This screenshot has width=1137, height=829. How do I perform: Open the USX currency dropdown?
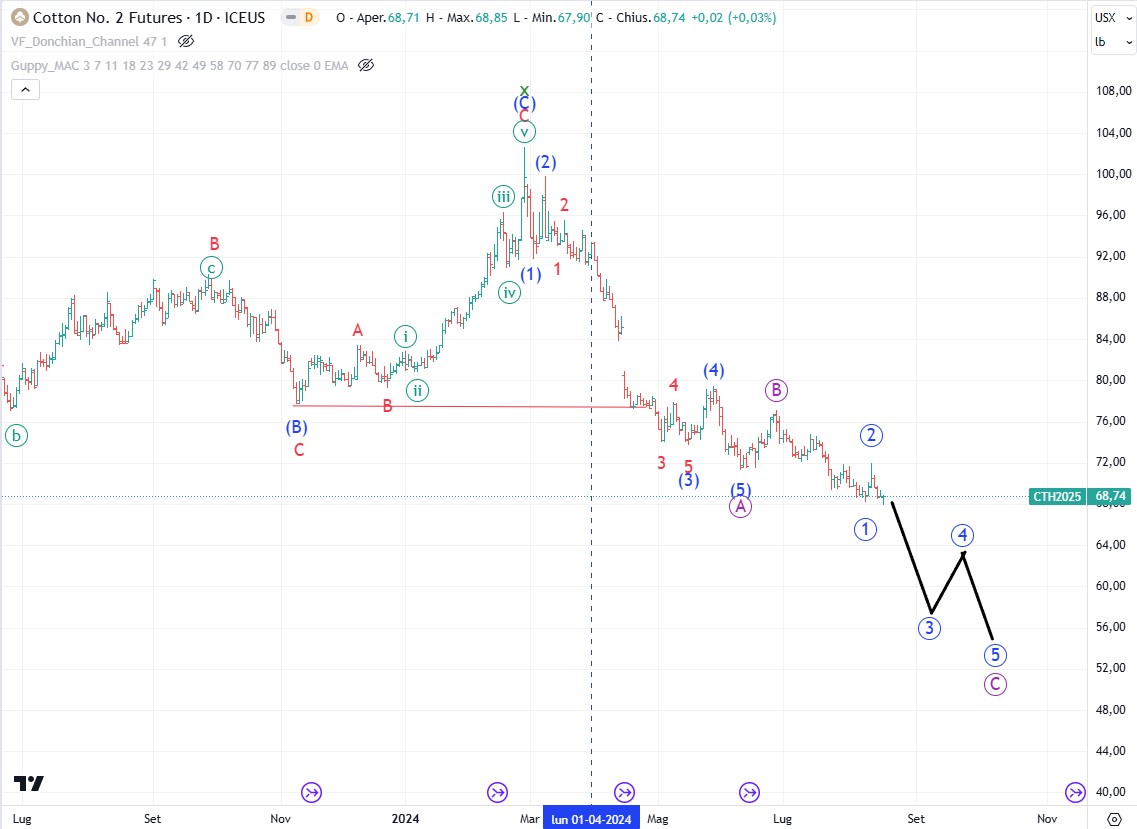[x=1114, y=17]
